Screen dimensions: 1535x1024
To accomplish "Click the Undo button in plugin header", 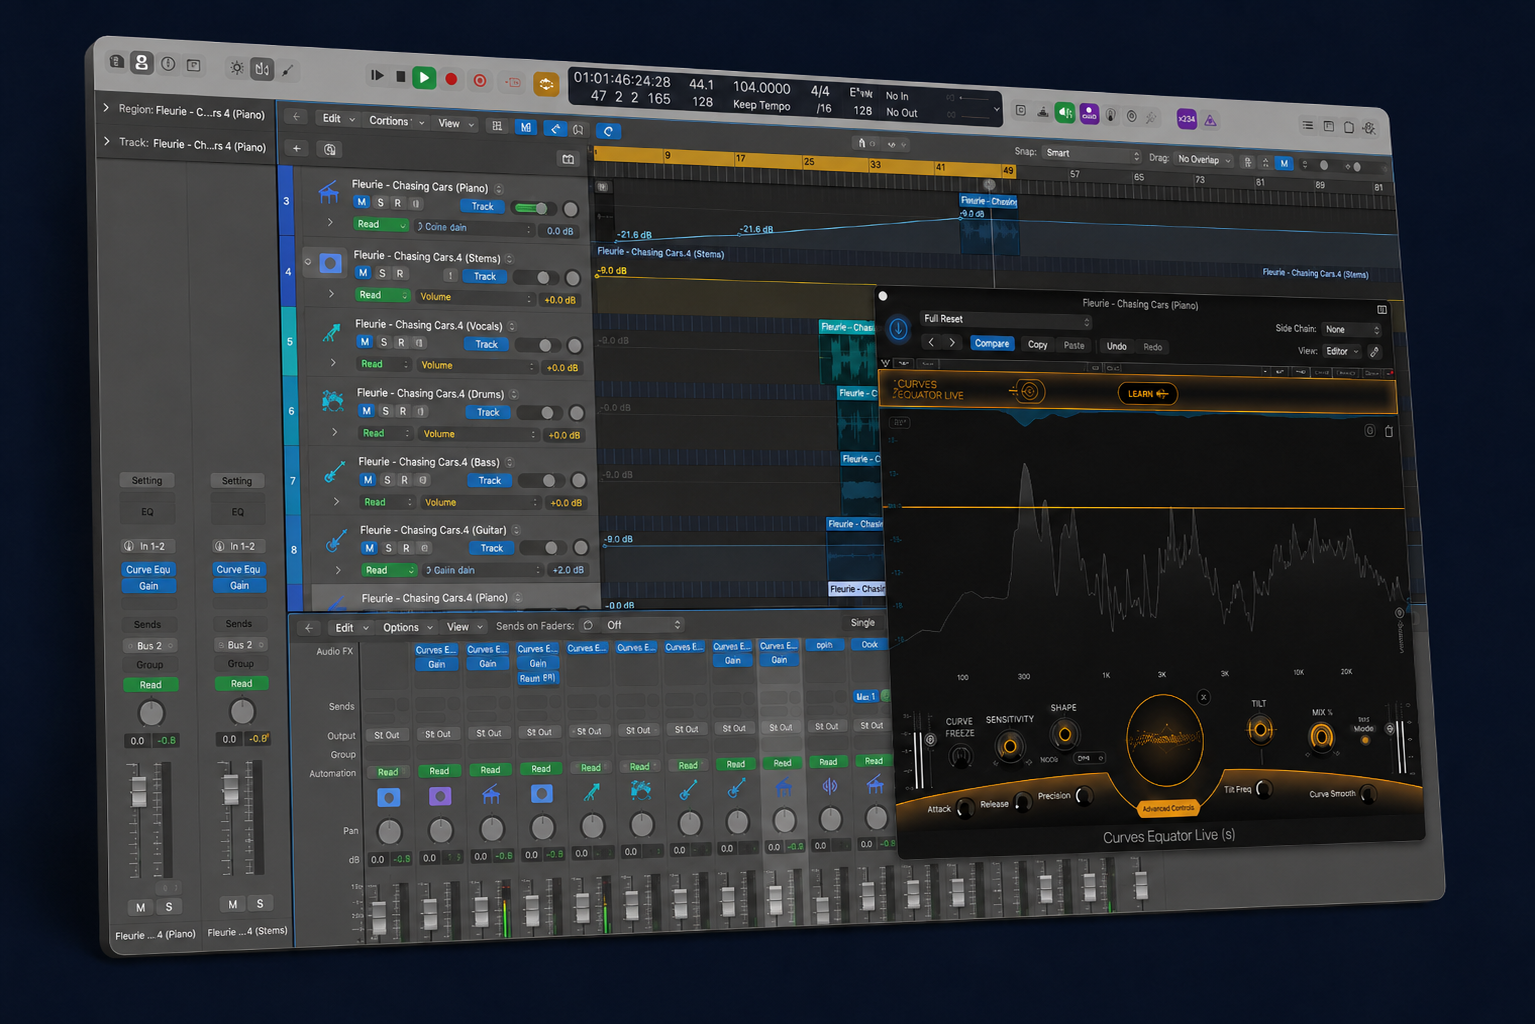I will 1116,347.
